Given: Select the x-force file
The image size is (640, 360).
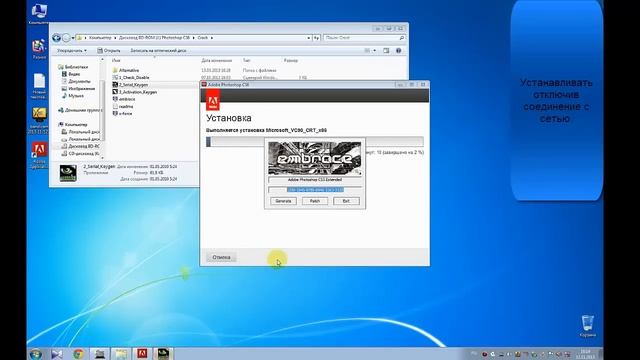Looking at the screenshot, I should pos(122,113).
